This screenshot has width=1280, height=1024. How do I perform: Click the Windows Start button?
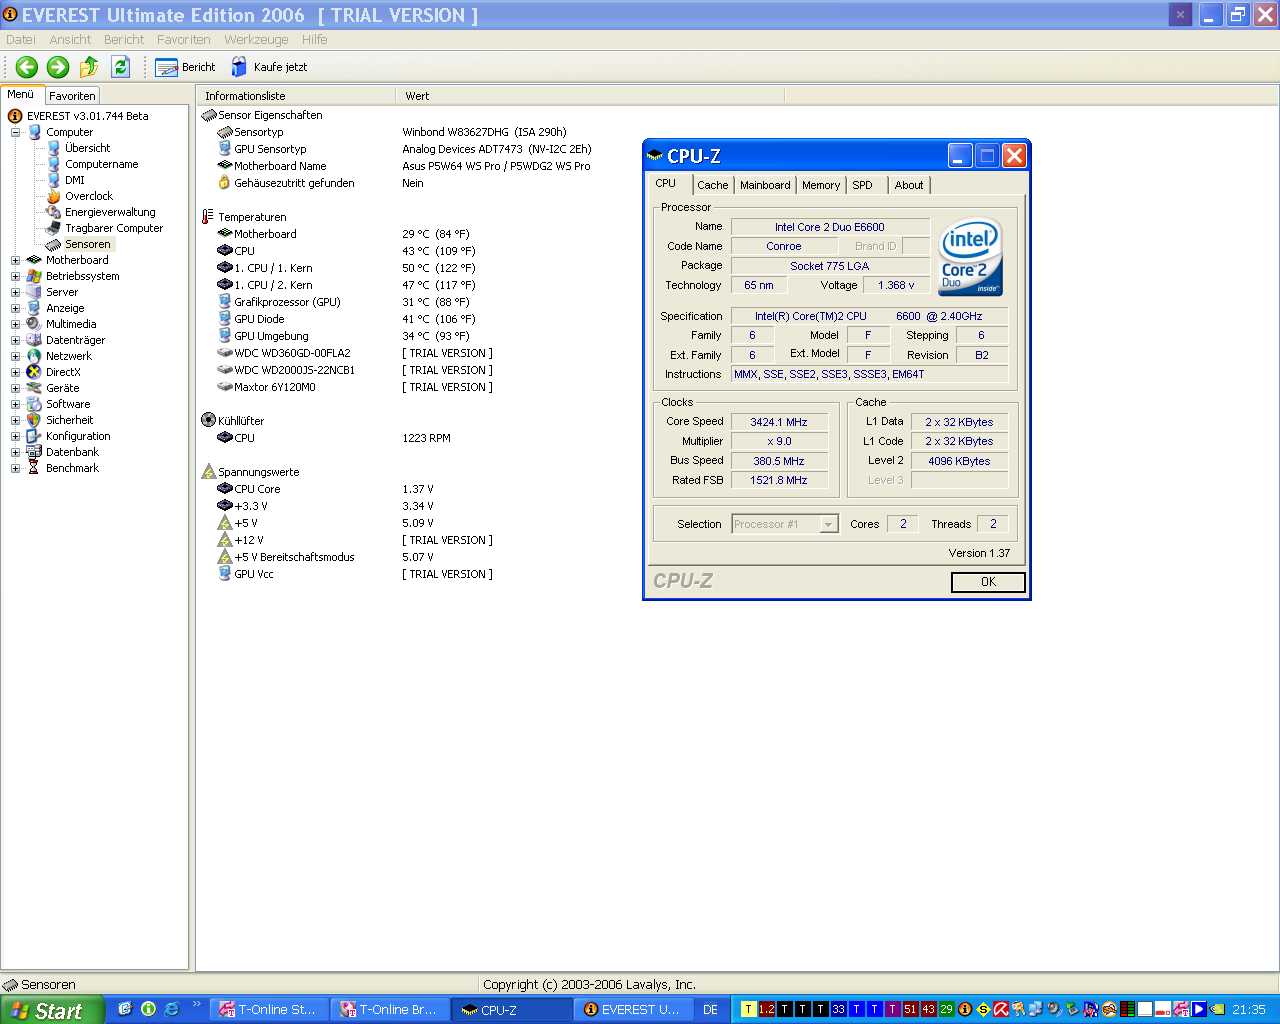click(x=52, y=1010)
